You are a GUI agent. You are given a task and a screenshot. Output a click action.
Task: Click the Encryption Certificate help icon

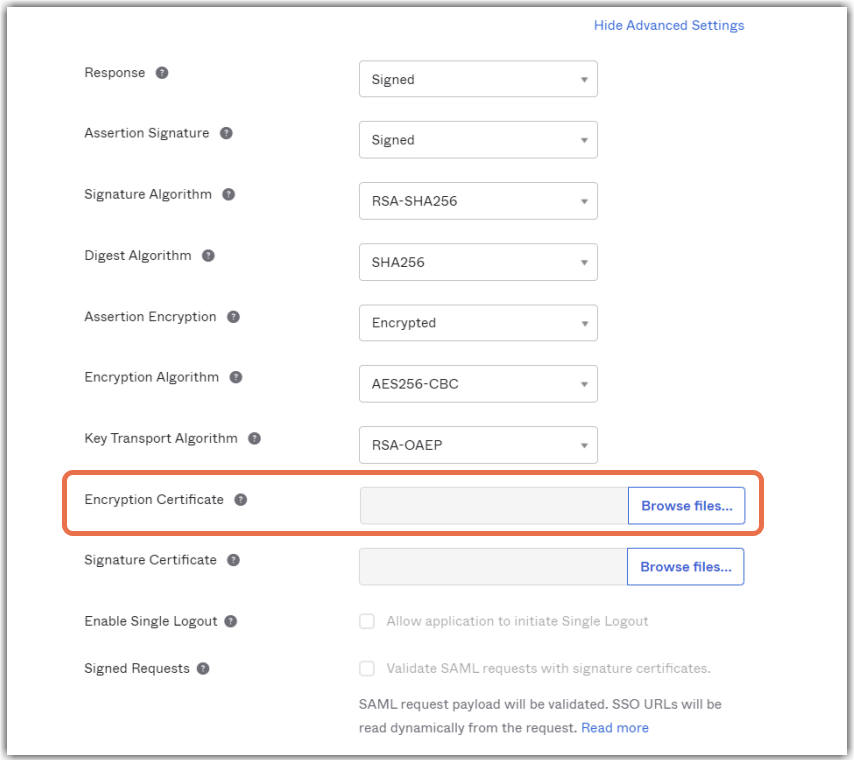240,500
